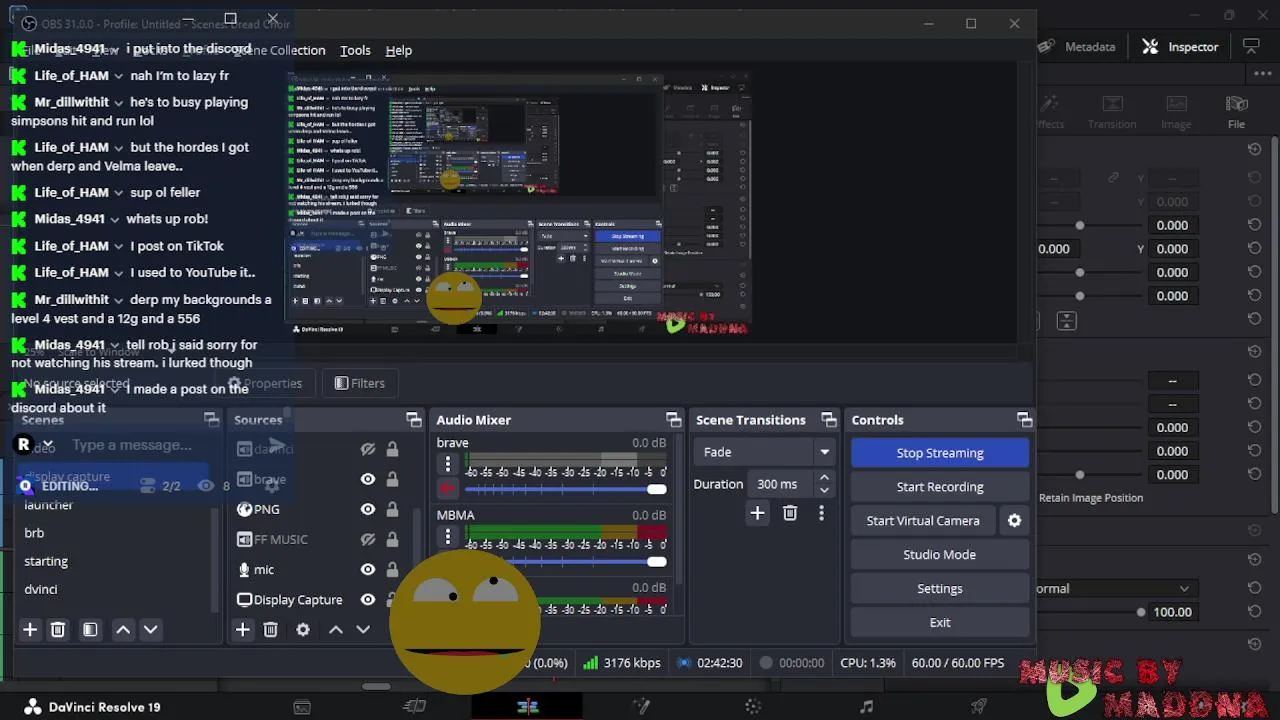
Task: Open the Media page in DaVinci Resolve
Action: (302, 707)
